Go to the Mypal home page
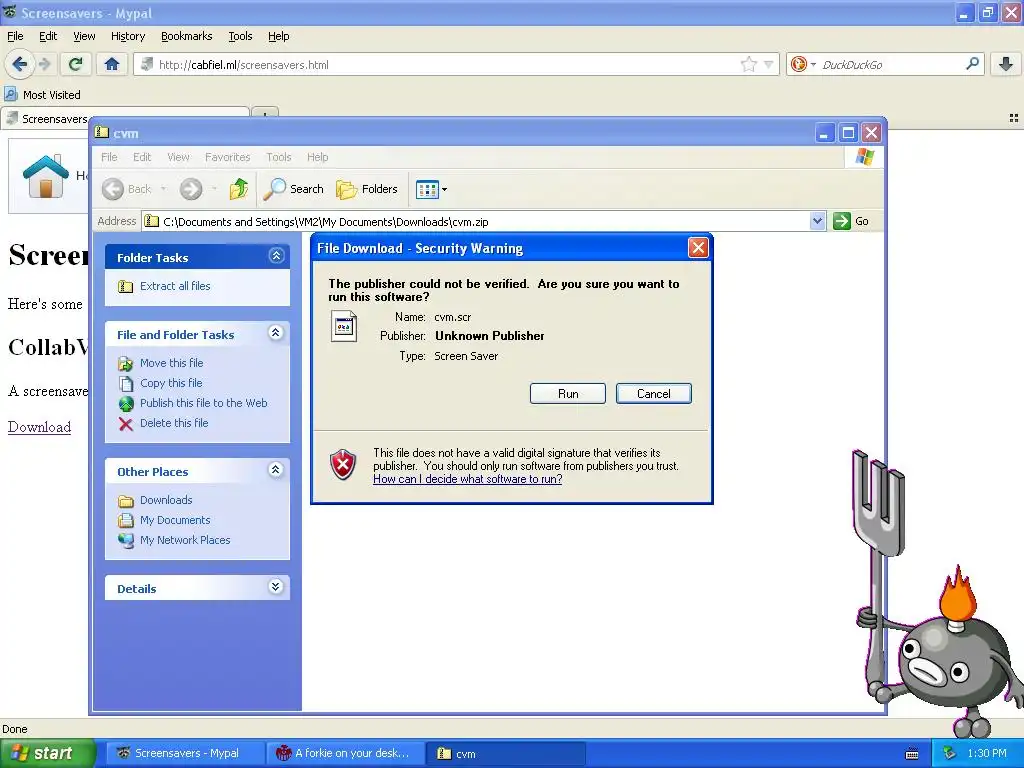Screen dimensions: 1024x768 click(x=112, y=64)
